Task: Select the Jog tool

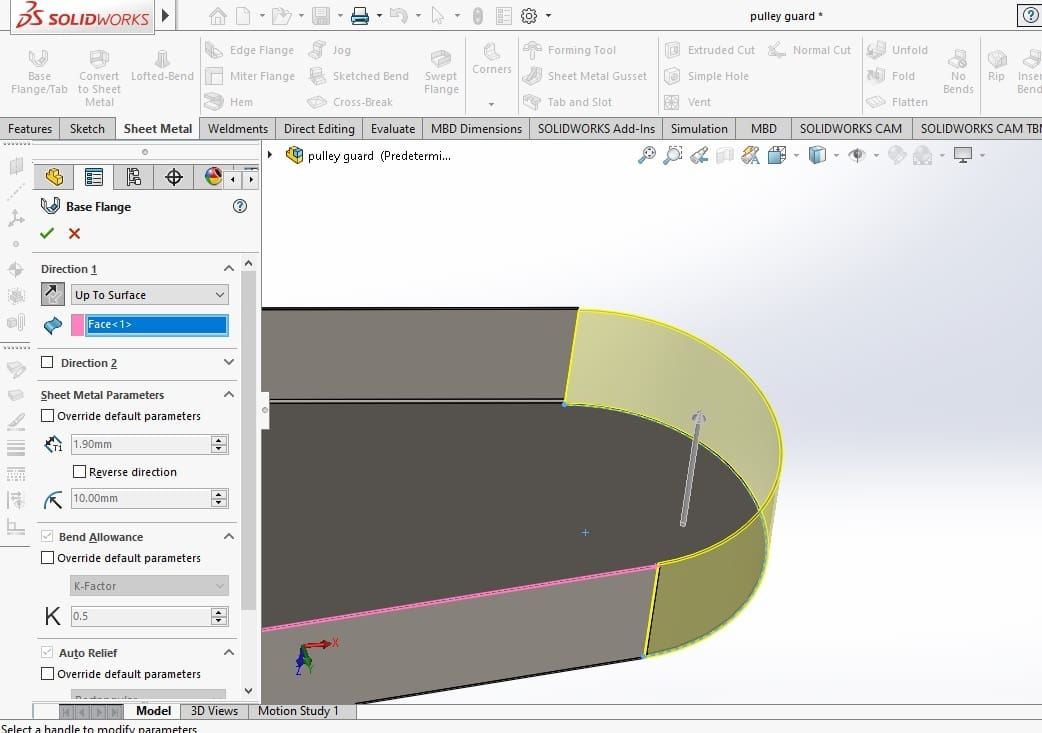Action: pos(330,50)
